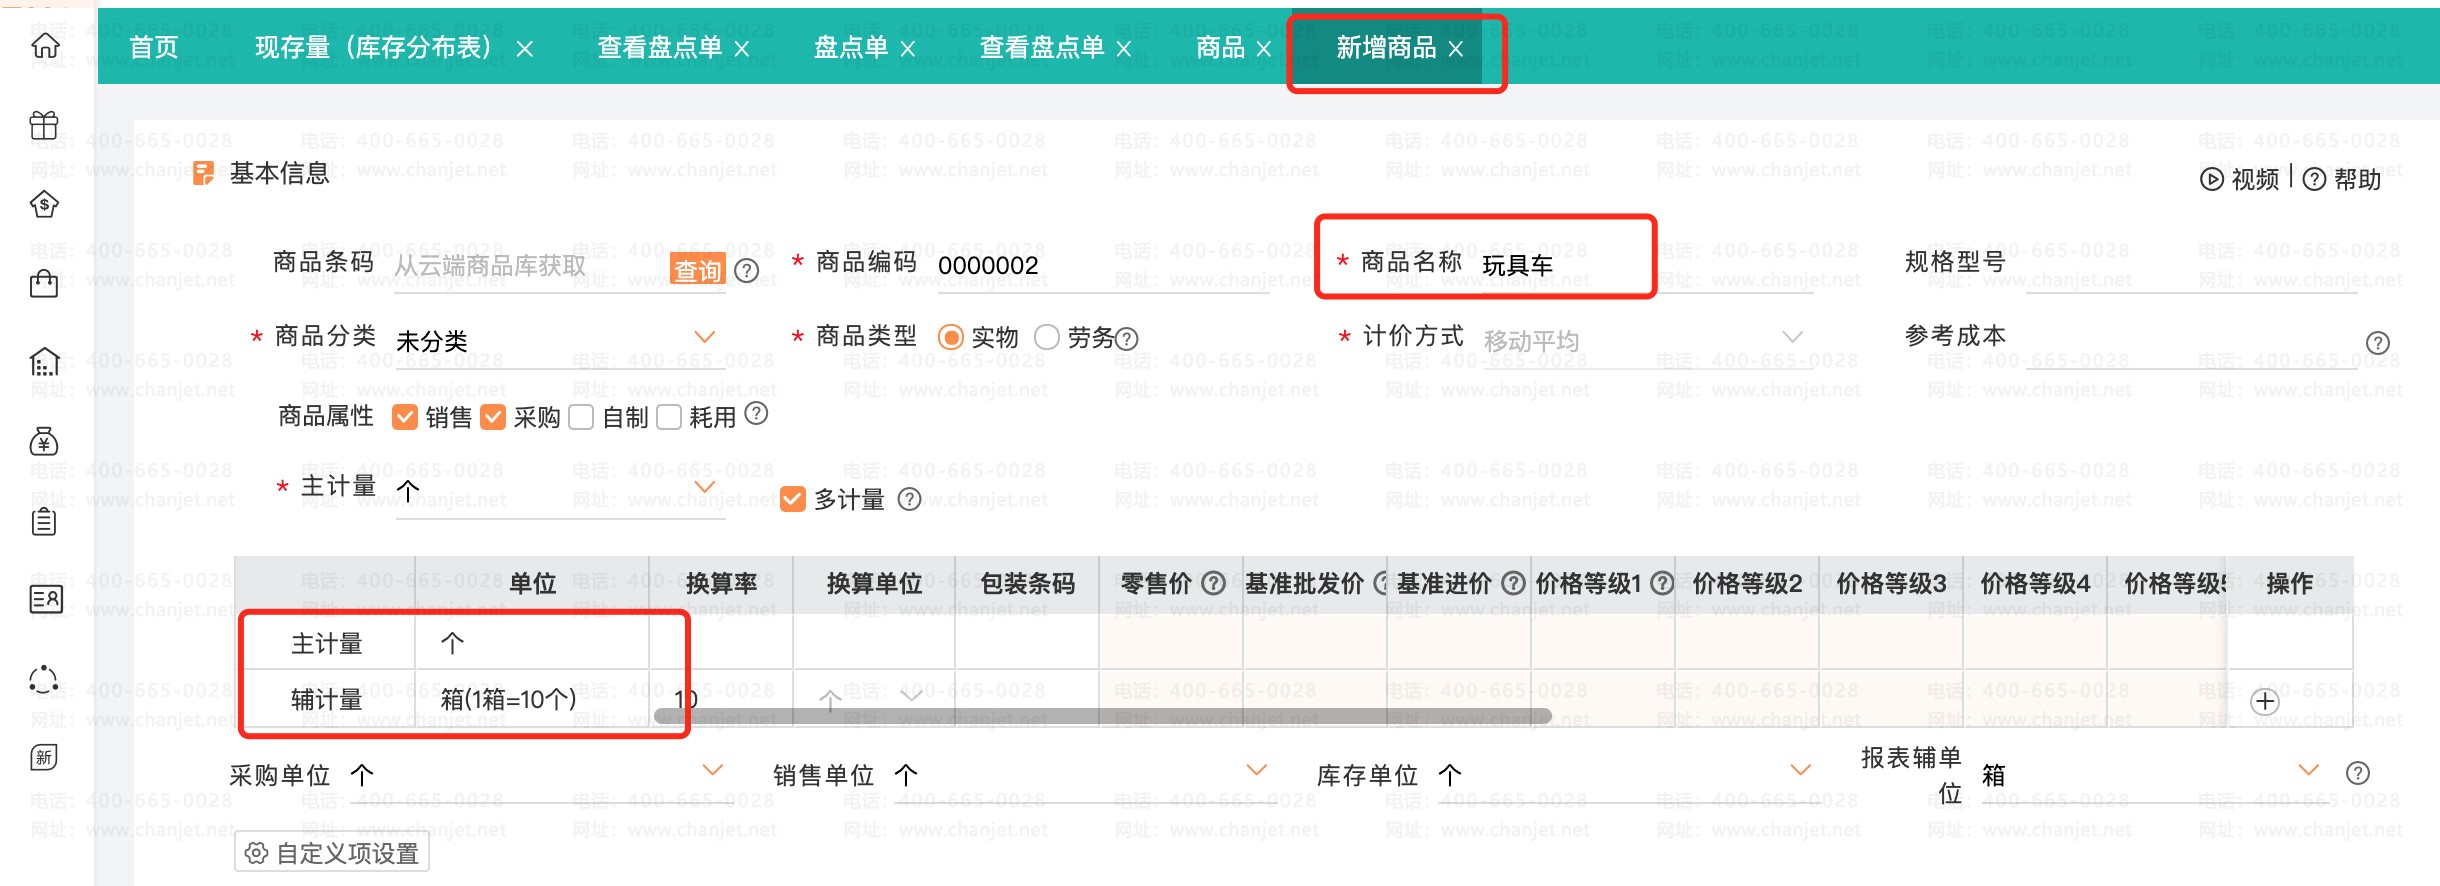Open the 视频 tutorial link
This screenshot has height=886, width=2440.
pyautogui.click(x=2240, y=179)
